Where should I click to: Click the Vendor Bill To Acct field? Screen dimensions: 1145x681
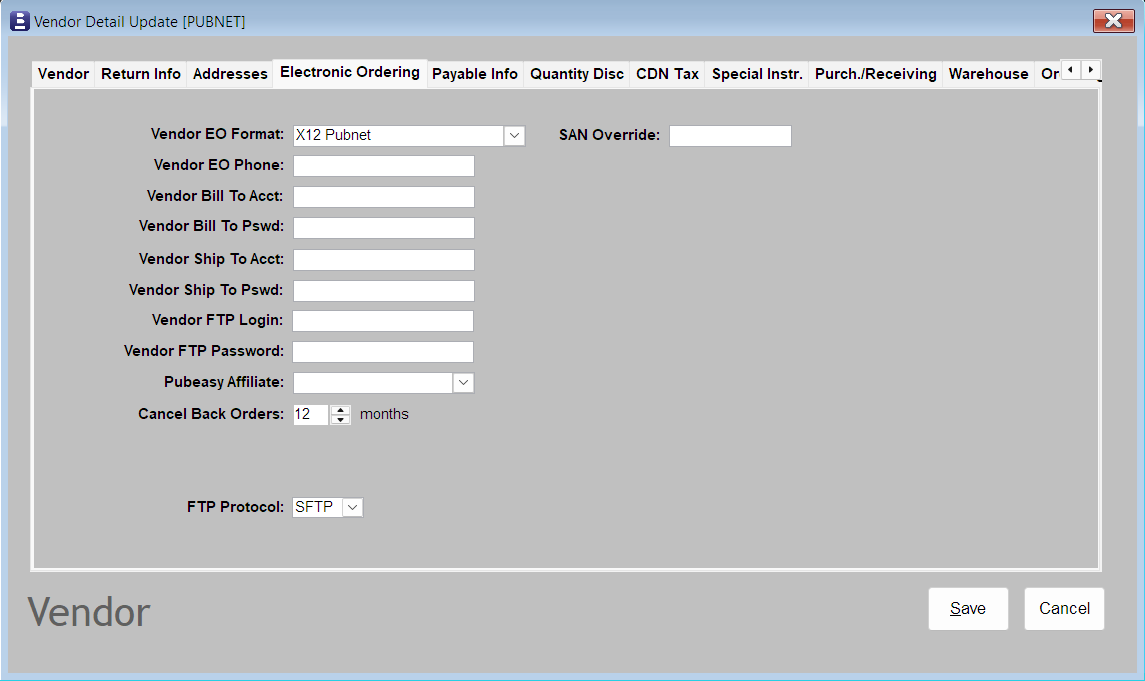(383, 196)
